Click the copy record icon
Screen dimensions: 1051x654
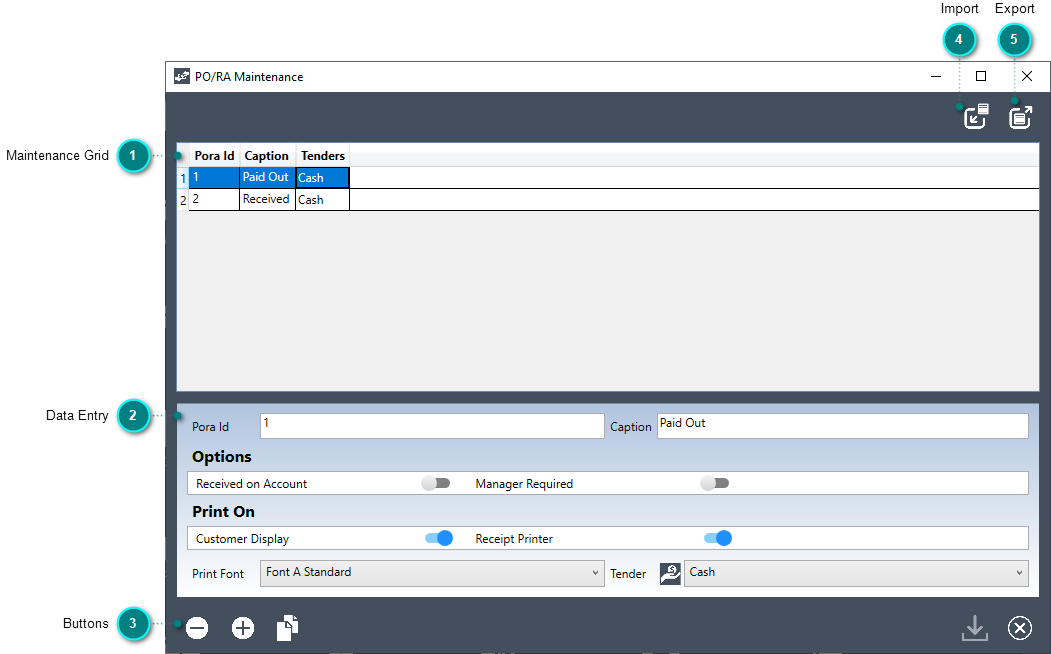coord(288,628)
